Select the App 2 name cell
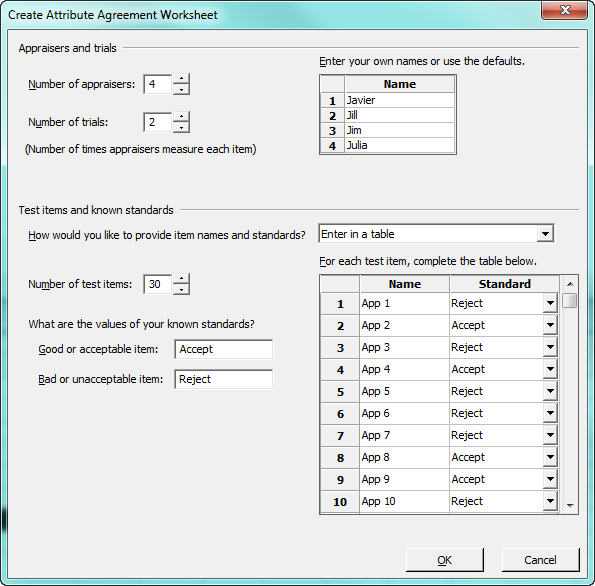 point(405,325)
